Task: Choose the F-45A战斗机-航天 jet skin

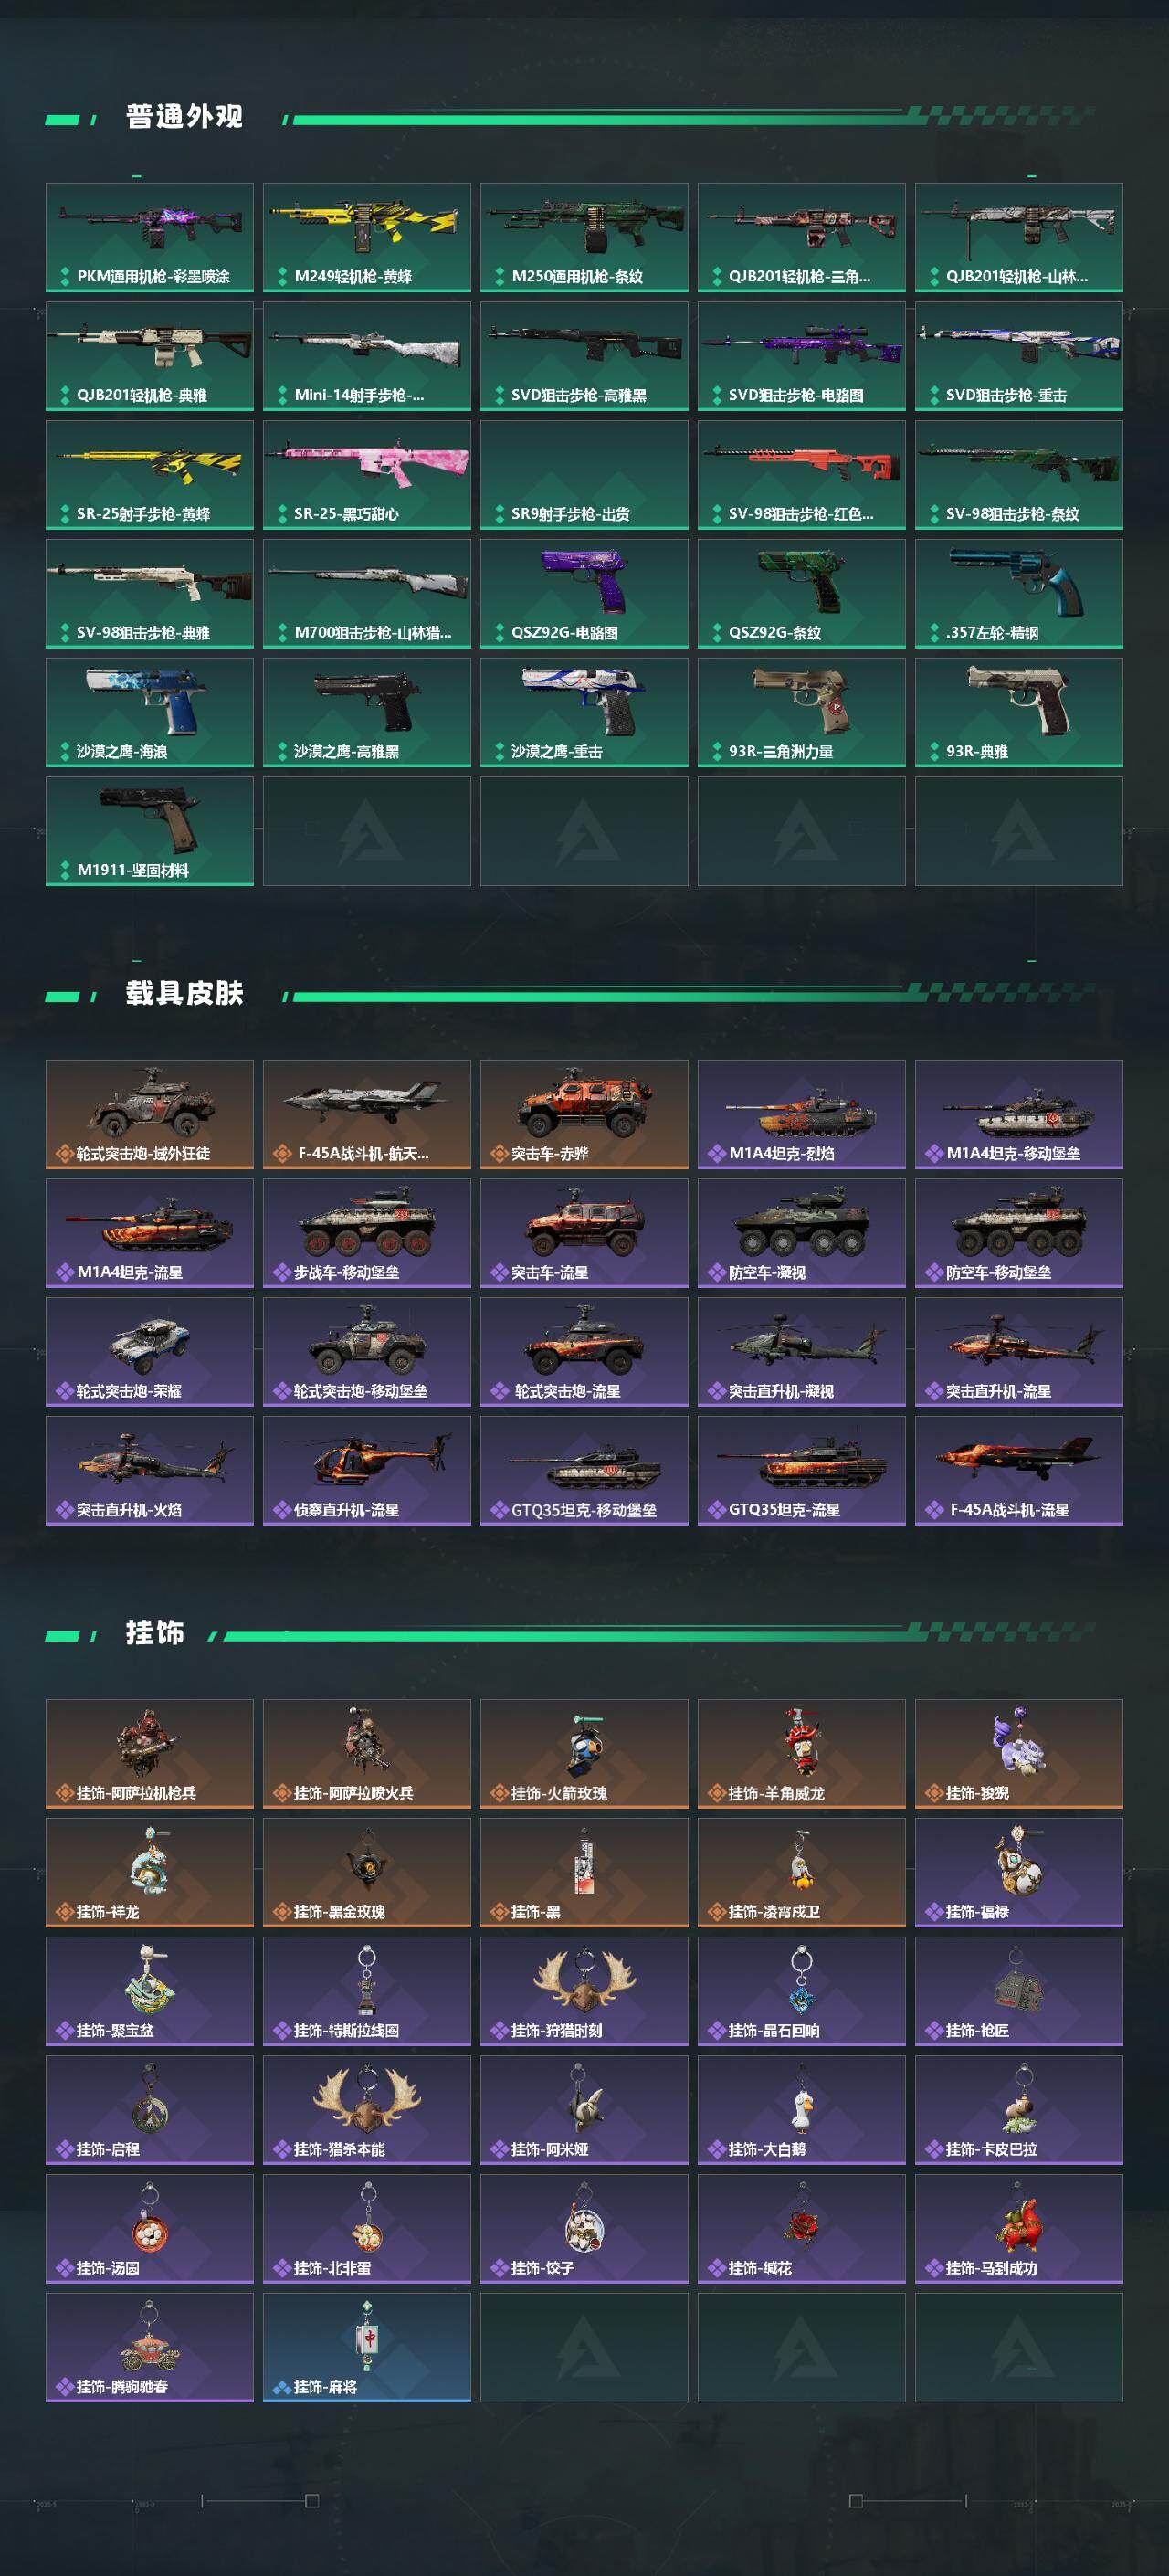Action: coord(367,1114)
